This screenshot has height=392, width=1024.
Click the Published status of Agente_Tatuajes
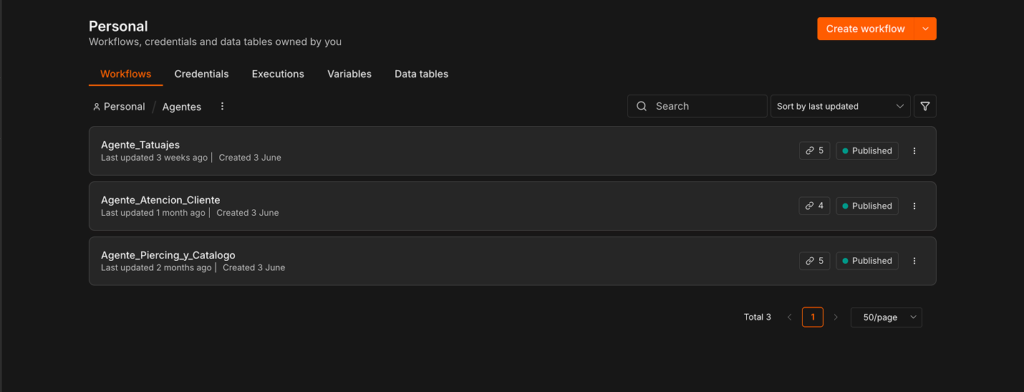pyautogui.click(x=867, y=150)
